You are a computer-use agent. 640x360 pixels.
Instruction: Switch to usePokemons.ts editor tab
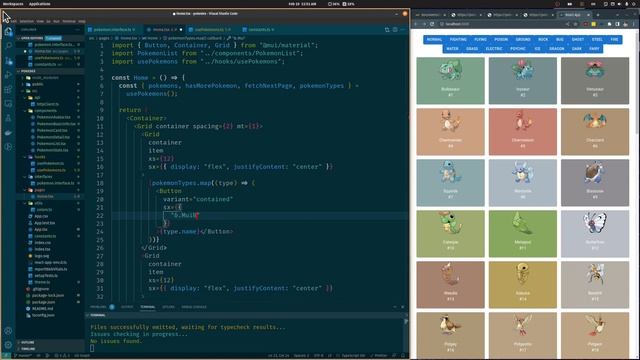pos(212,30)
